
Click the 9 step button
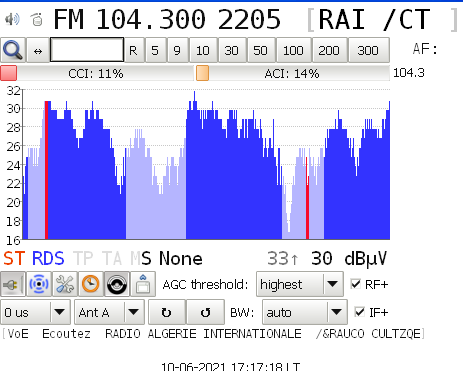177,50
